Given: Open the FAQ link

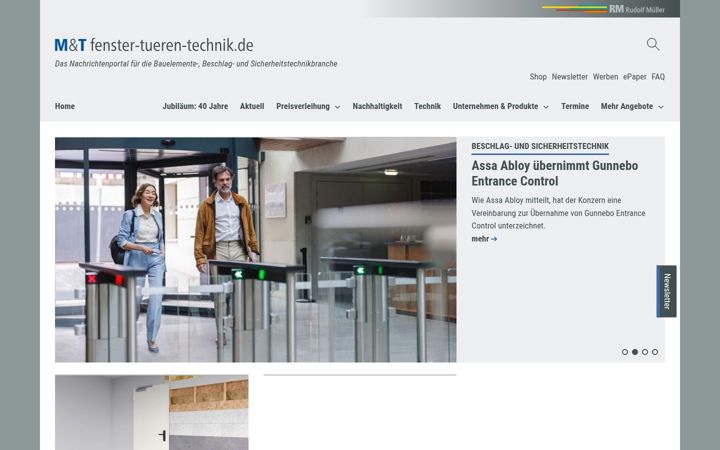Looking at the screenshot, I should coord(658,77).
